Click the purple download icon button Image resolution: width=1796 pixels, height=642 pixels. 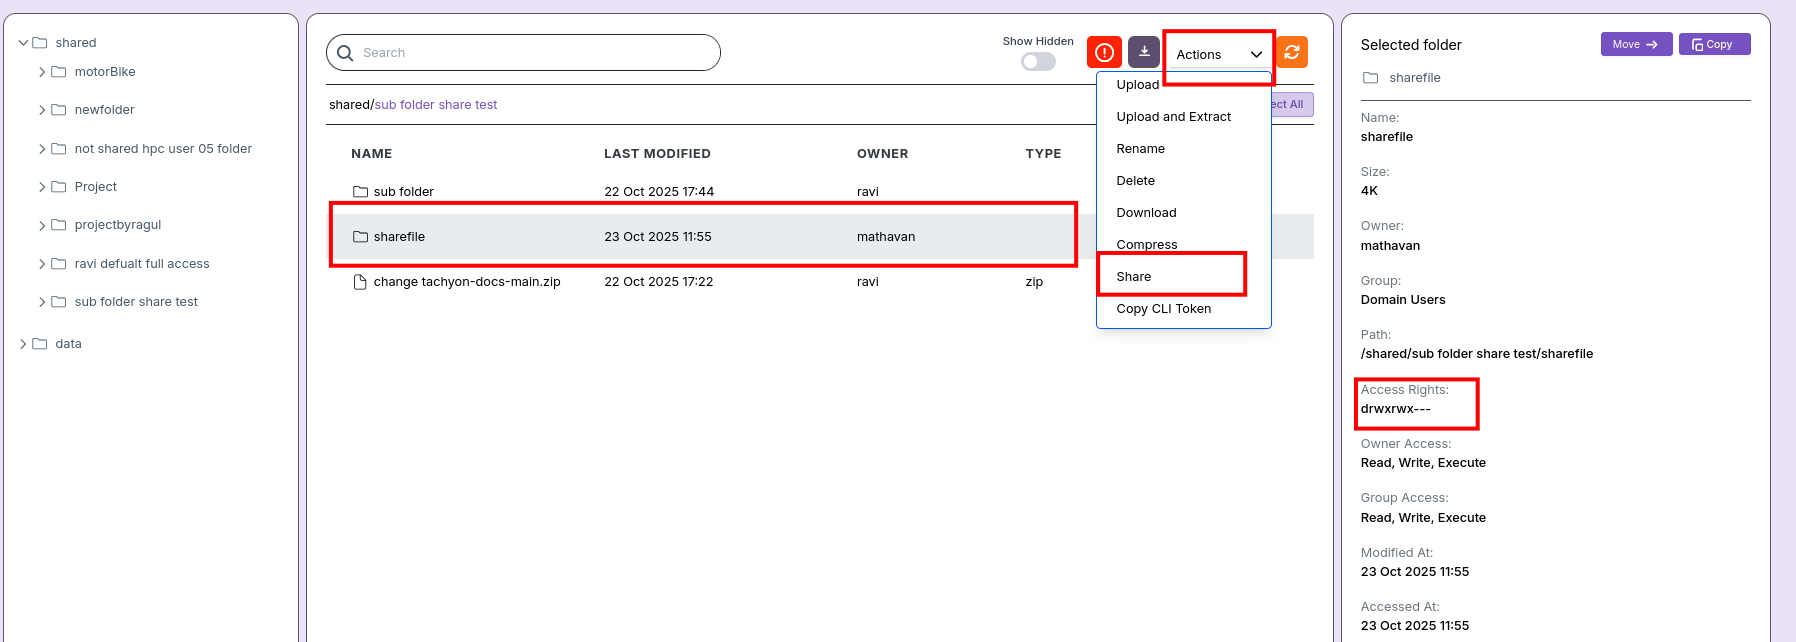[x=1144, y=52]
